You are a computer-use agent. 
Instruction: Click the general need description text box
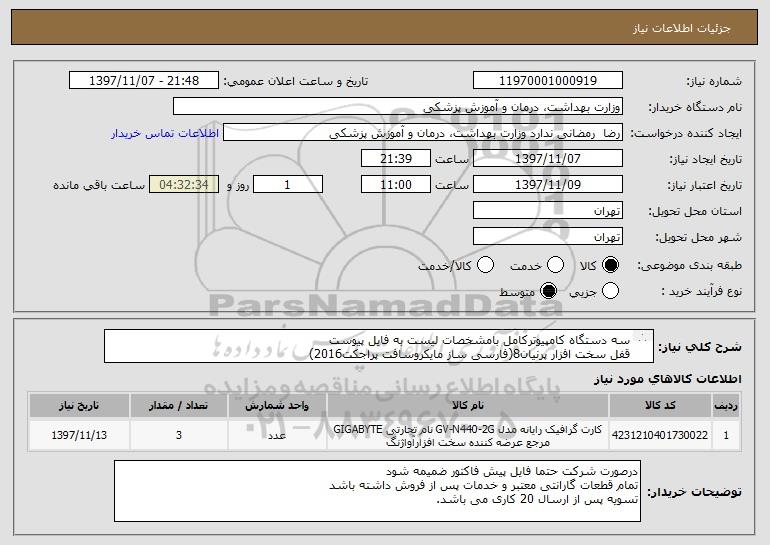[x=379, y=346]
